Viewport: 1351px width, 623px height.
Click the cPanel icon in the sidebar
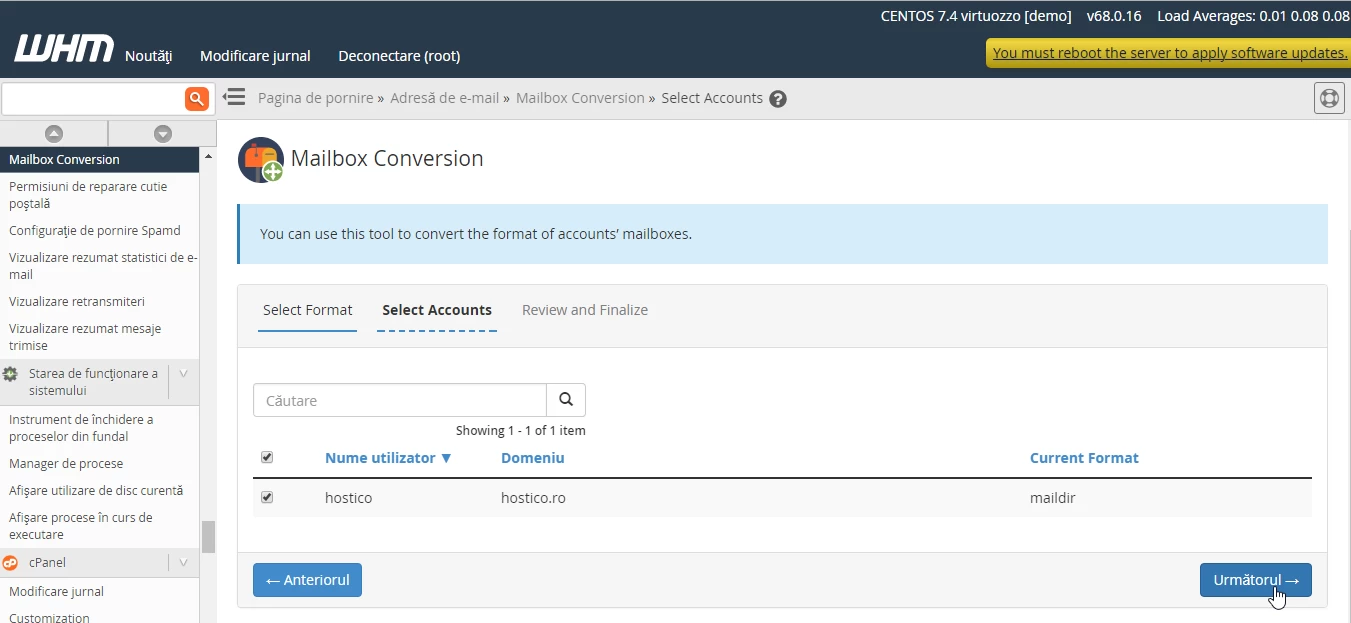click(10, 562)
